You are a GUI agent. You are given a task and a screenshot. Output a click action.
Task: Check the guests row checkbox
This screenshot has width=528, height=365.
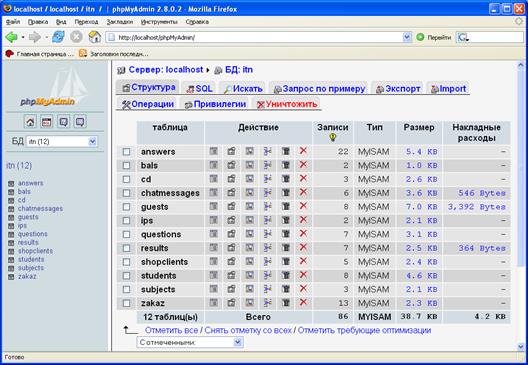[126, 207]
